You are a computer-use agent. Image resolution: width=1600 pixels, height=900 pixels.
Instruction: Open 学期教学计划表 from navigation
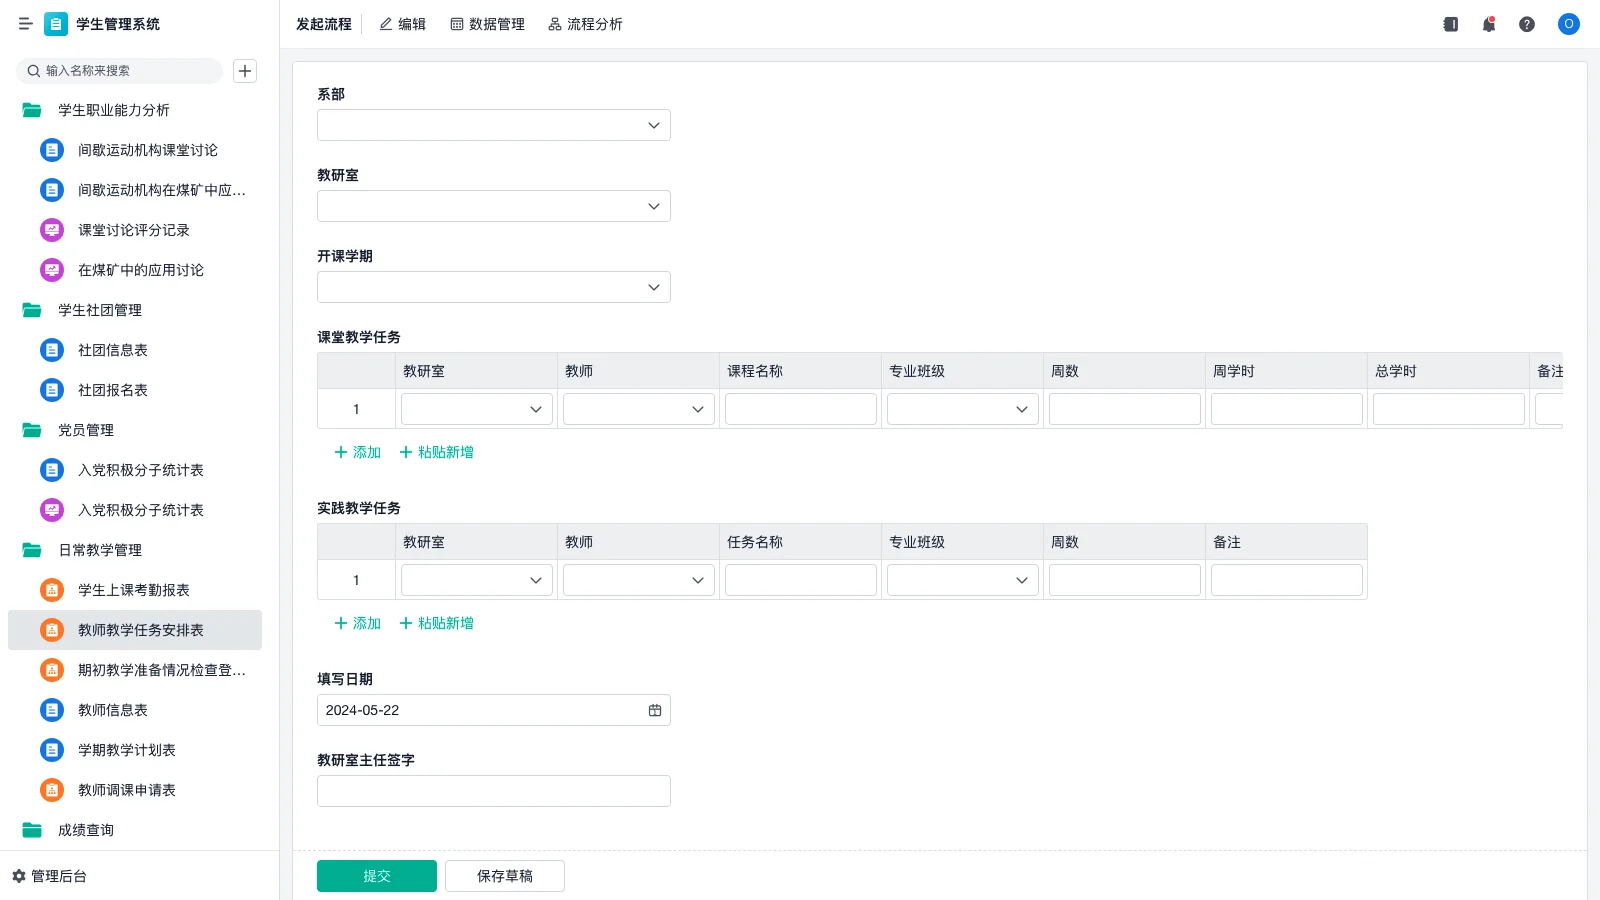point(125,750)
